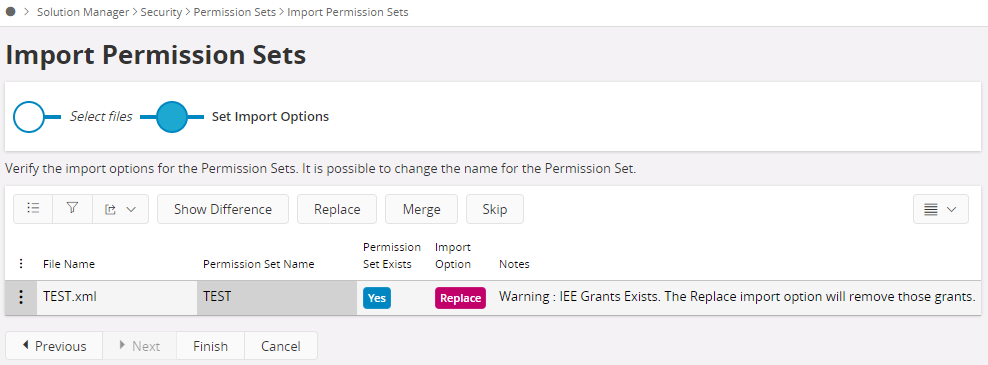The width and height of the screenshot is (988, 365).
Task: Open the Security breadcrumb link
Action: click(161, 12)
